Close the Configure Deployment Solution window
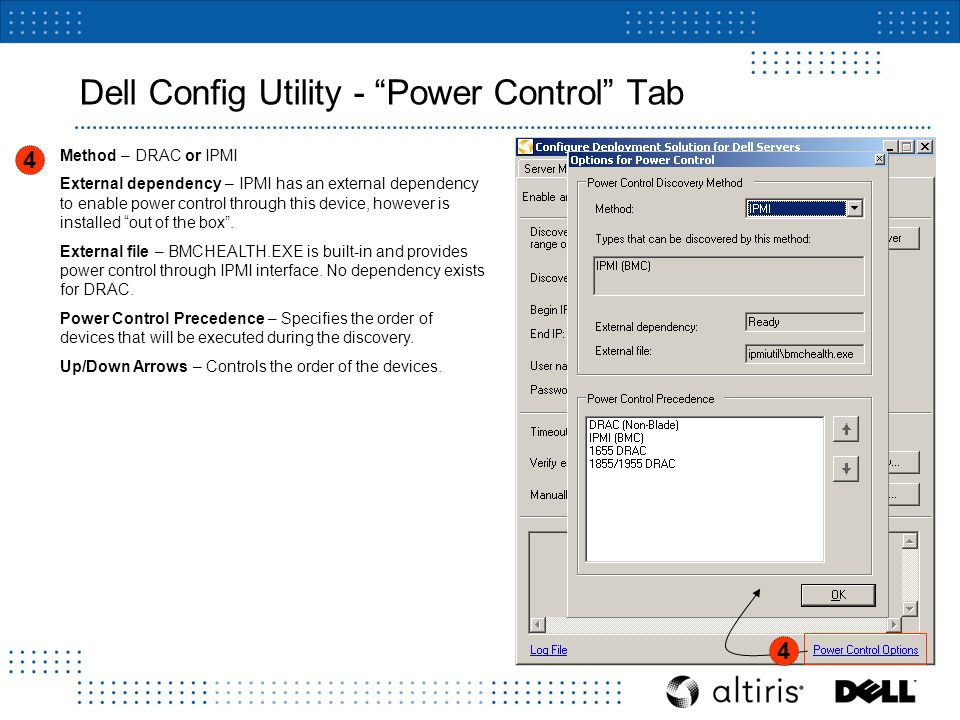This screenshot has height=720, width=960. point(925,146)
